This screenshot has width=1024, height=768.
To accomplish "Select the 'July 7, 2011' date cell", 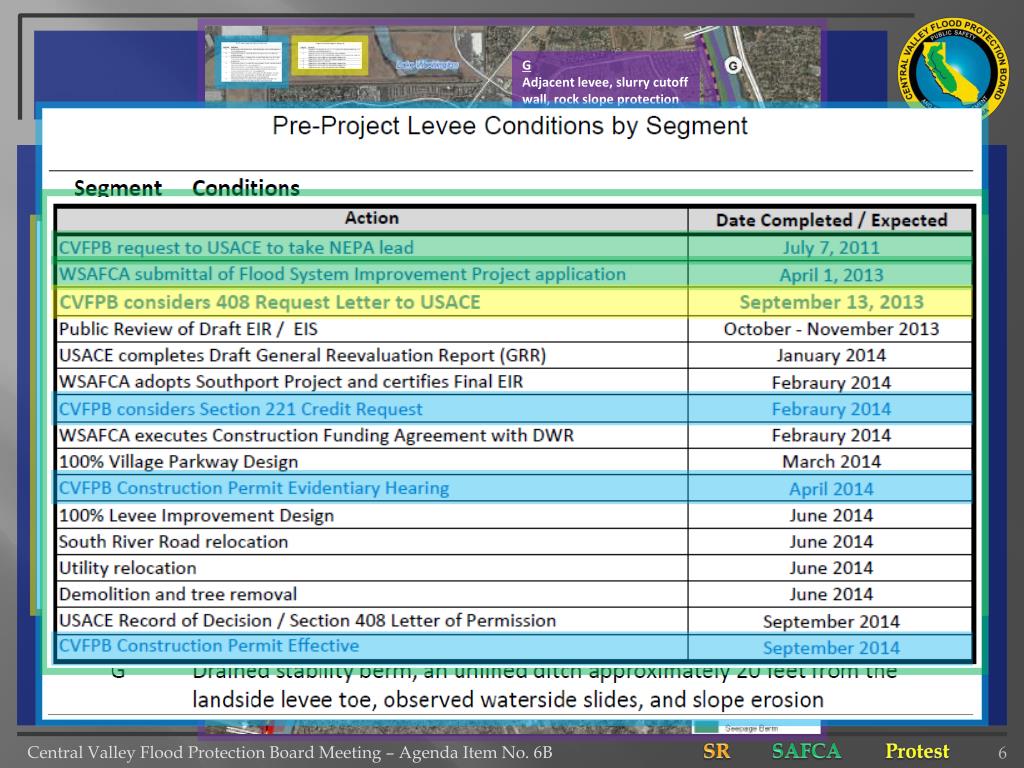I will [x=831, y=248].
